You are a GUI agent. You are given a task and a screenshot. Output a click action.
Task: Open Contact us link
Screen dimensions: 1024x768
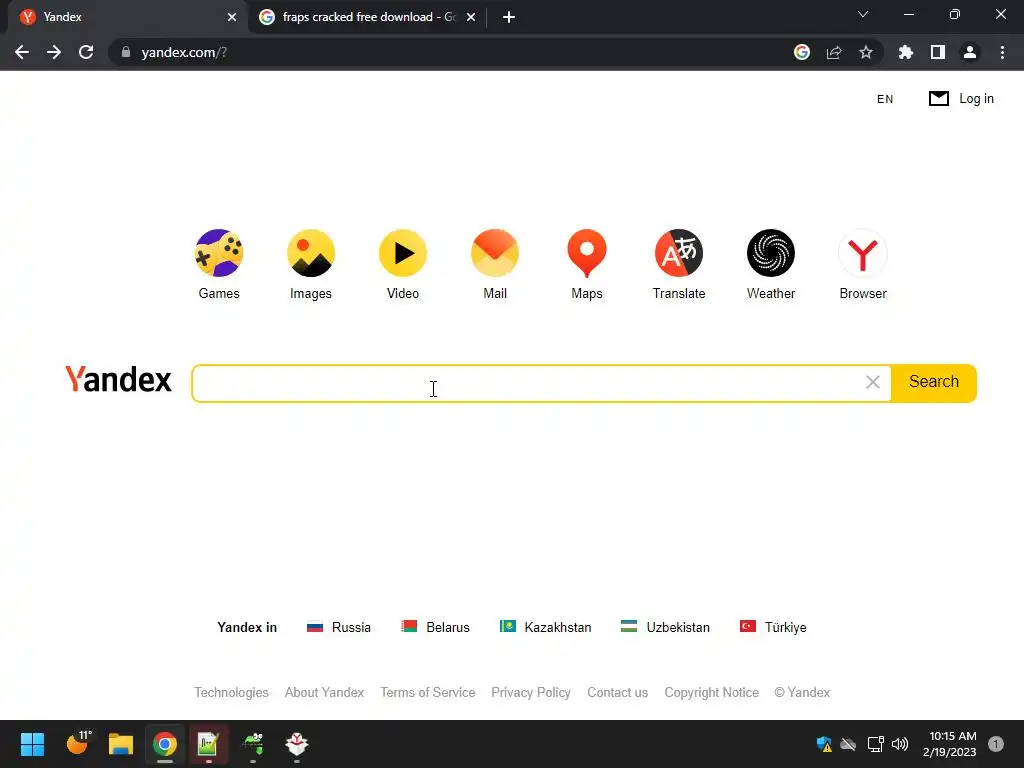618,692
